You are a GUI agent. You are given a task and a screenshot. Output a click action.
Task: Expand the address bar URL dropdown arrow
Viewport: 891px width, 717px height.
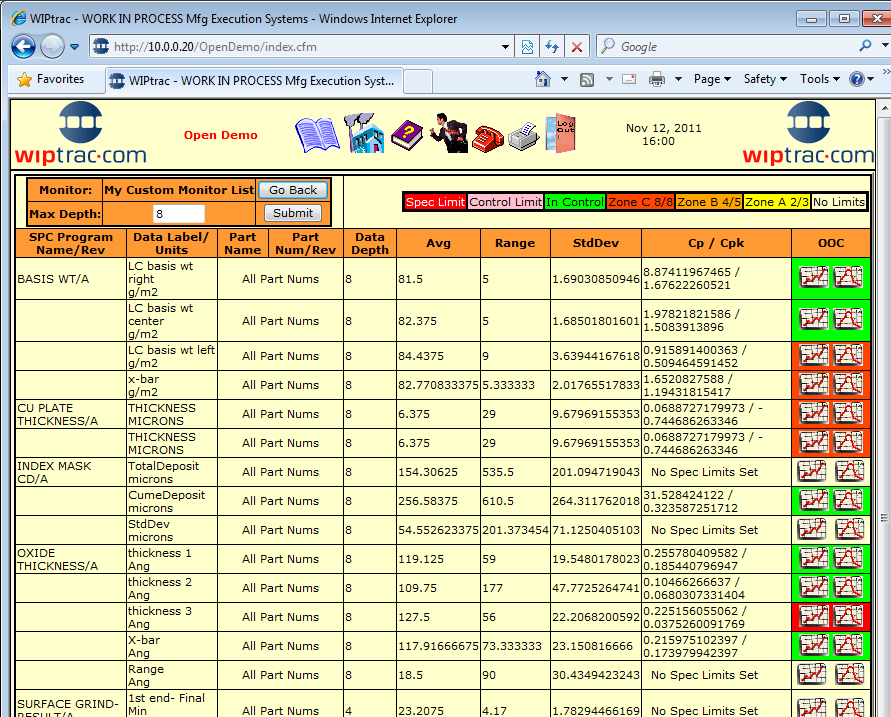click(x=505, y=47)
